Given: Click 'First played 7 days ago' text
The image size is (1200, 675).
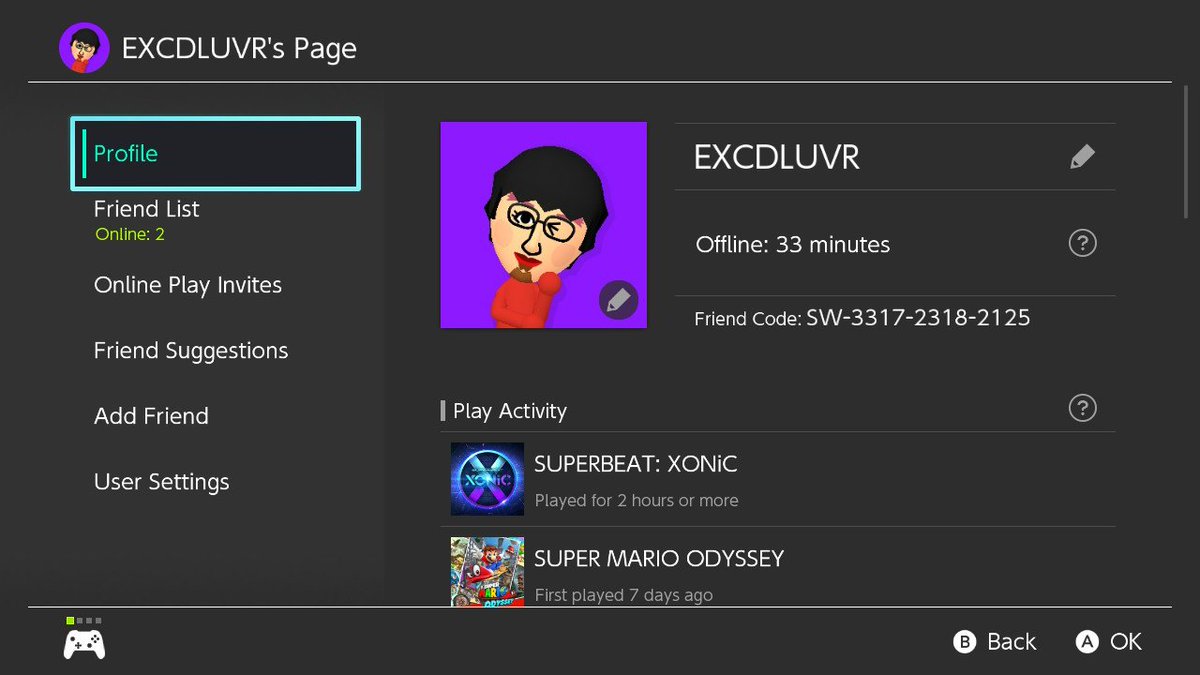Looking at the screenshot, I should [x=624, y=595].
